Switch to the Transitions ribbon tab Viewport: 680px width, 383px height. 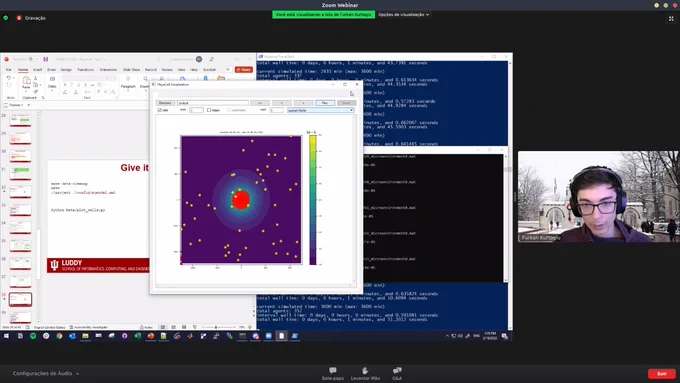[85, 69]
